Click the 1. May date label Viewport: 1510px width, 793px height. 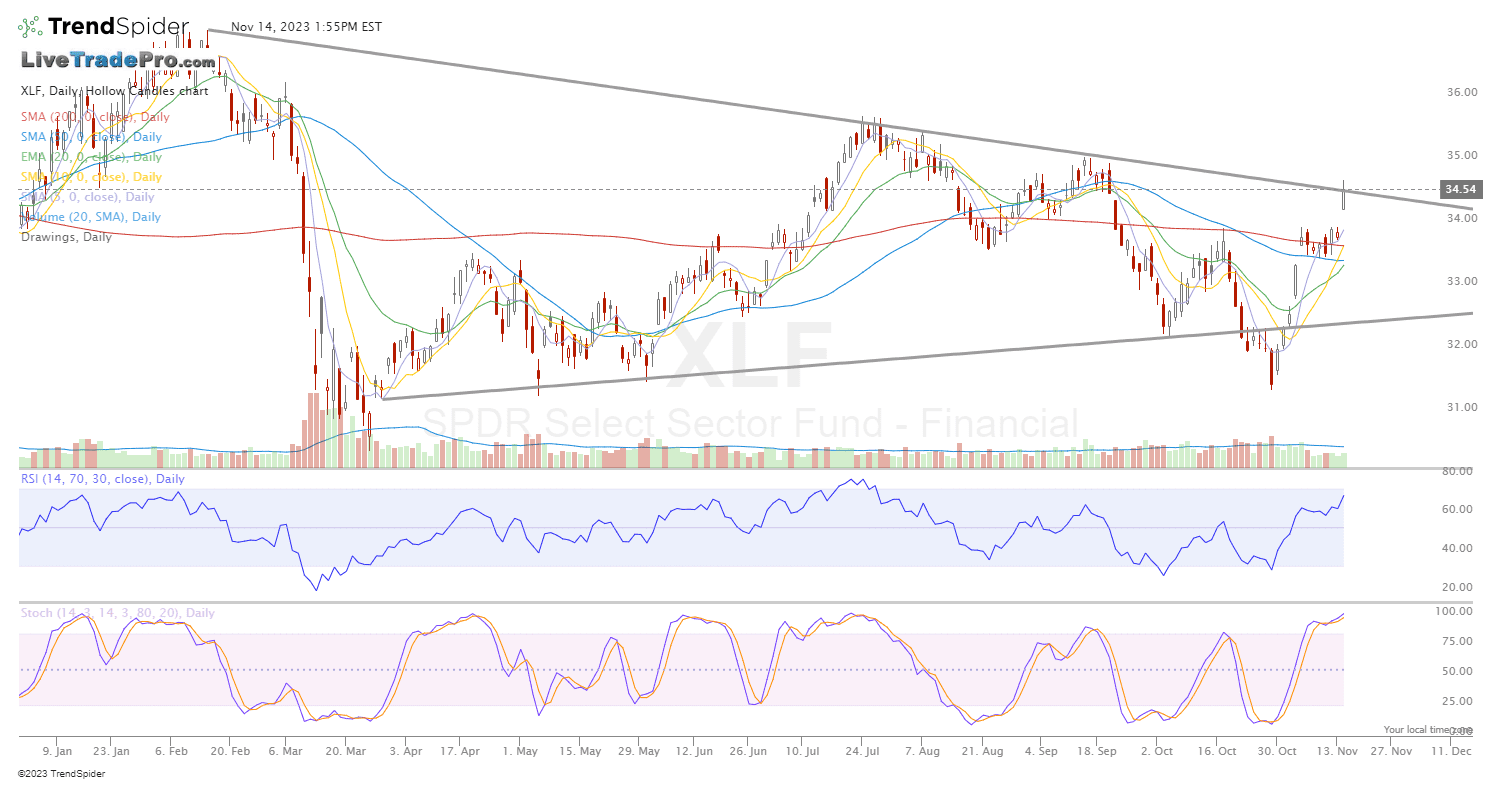click(520, 750)
